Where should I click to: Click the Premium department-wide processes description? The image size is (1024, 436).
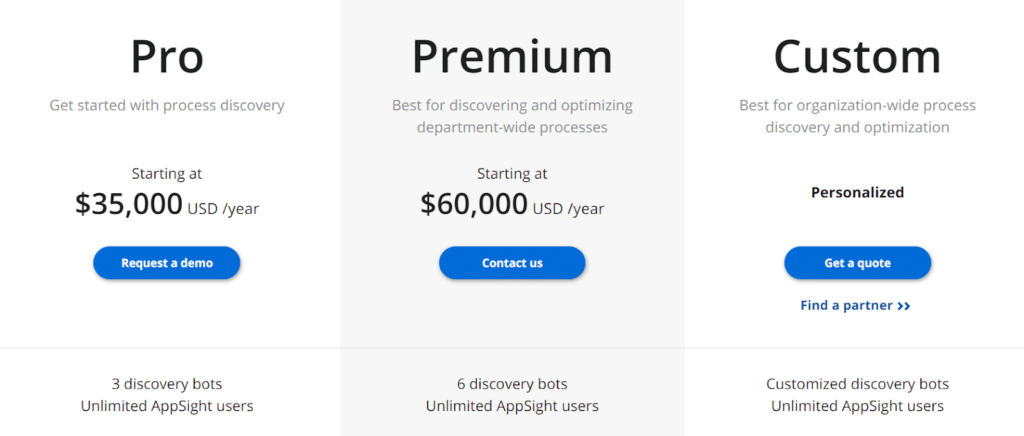pos(512,116)
